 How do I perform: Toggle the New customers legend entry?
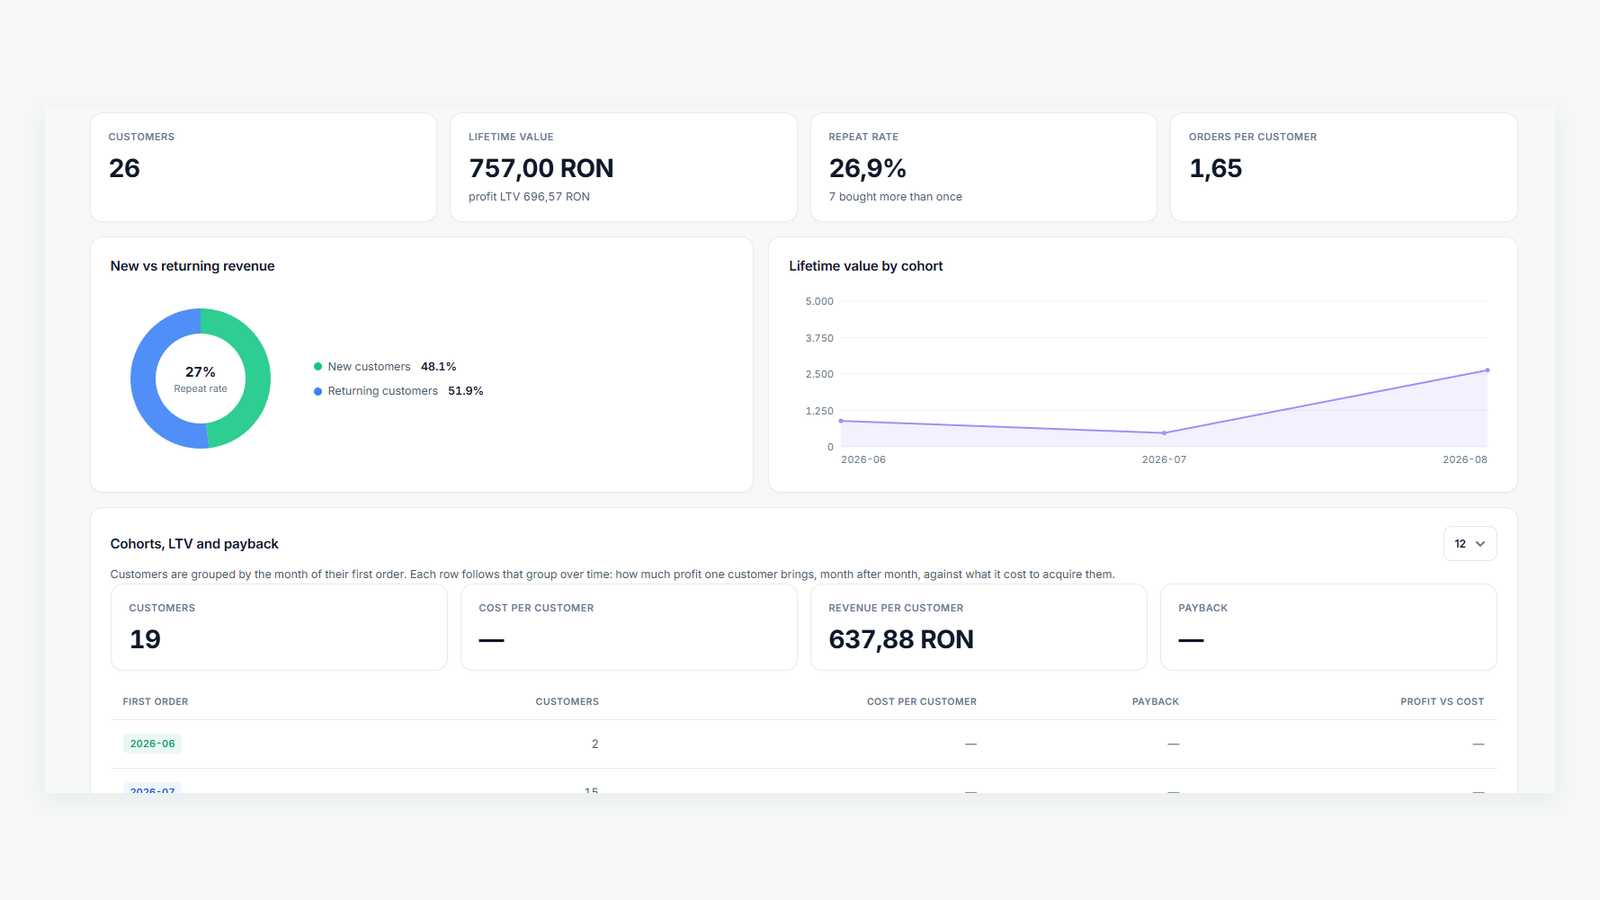(385, 367)
